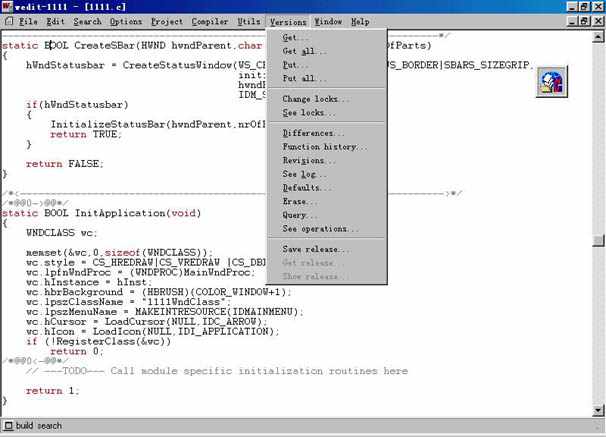
Task: Open the Compiler menu
Action: pos(210,21)
